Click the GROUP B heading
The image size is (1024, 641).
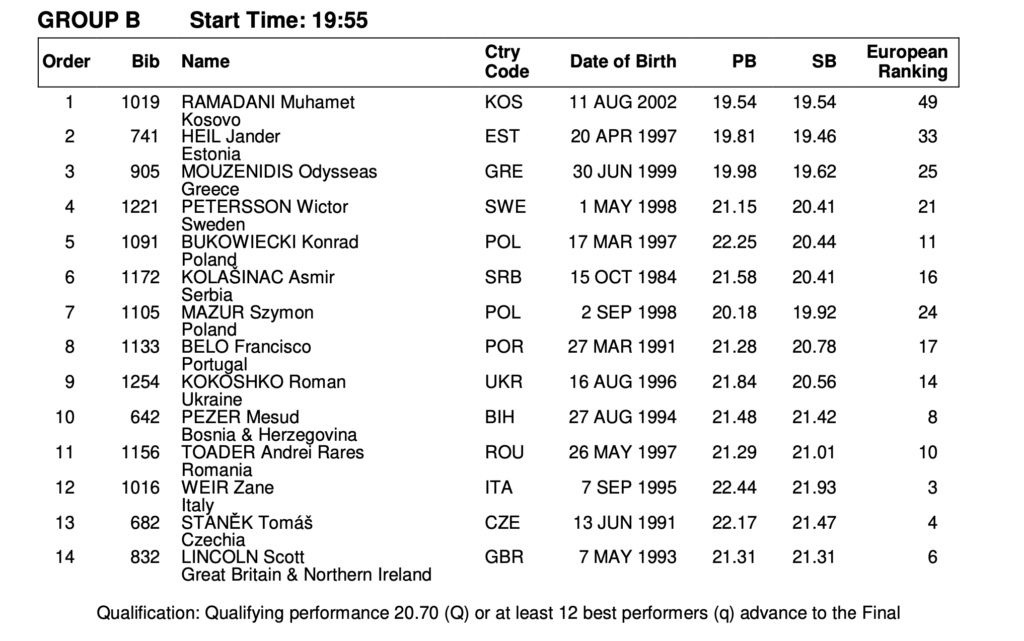(89, 20)
